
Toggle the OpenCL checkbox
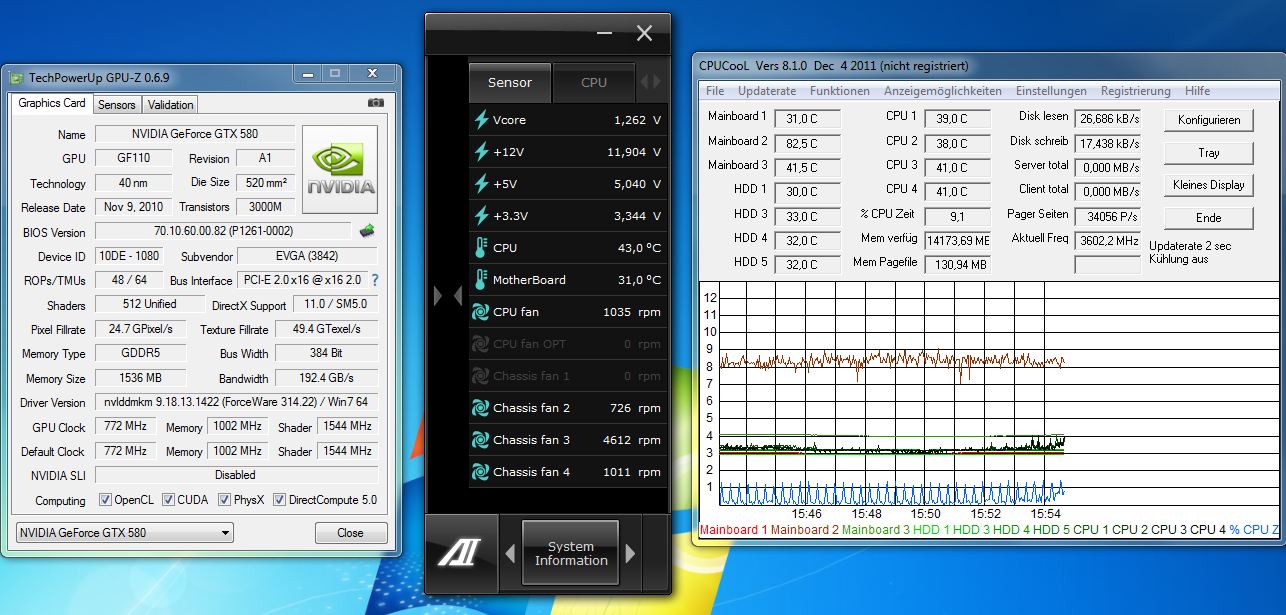pos(105,500)
